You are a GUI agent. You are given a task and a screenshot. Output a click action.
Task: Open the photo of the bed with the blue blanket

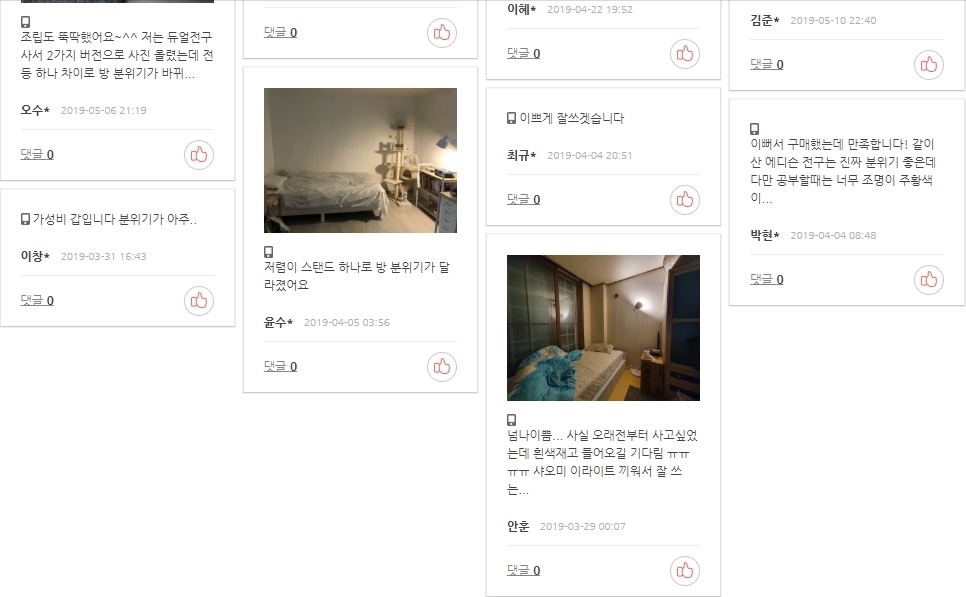click(x=603, y=328)
